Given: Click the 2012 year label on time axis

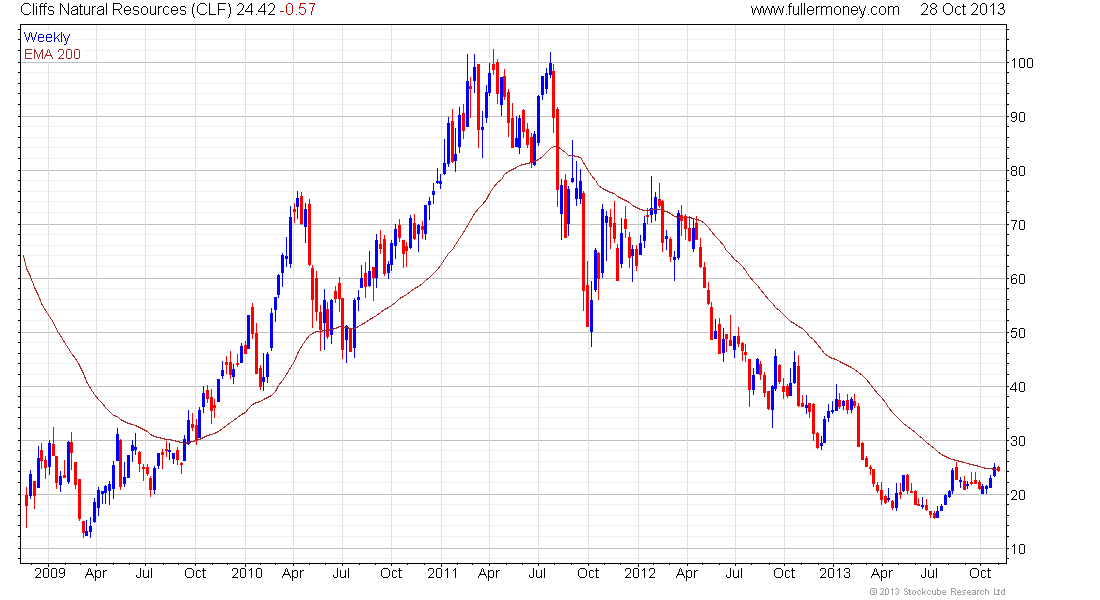Looking at the screenshot, I should [640, 573].
